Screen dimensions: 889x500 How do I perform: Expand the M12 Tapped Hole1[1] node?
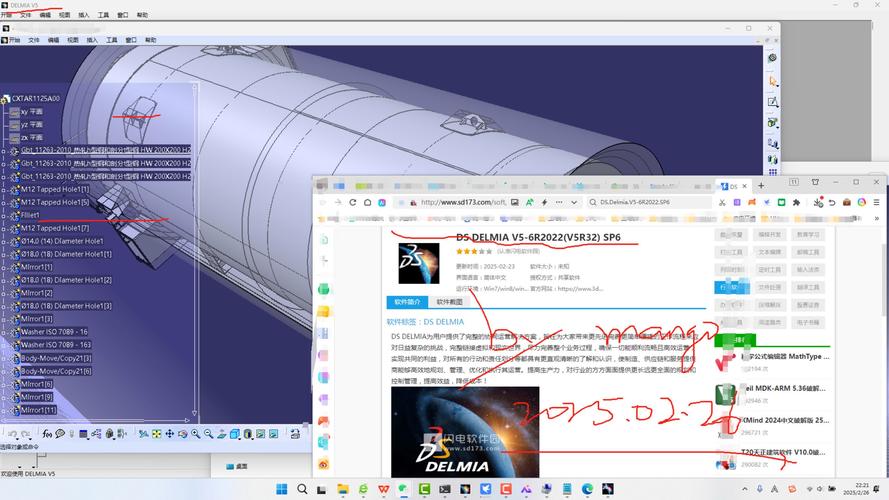(3, 190)
